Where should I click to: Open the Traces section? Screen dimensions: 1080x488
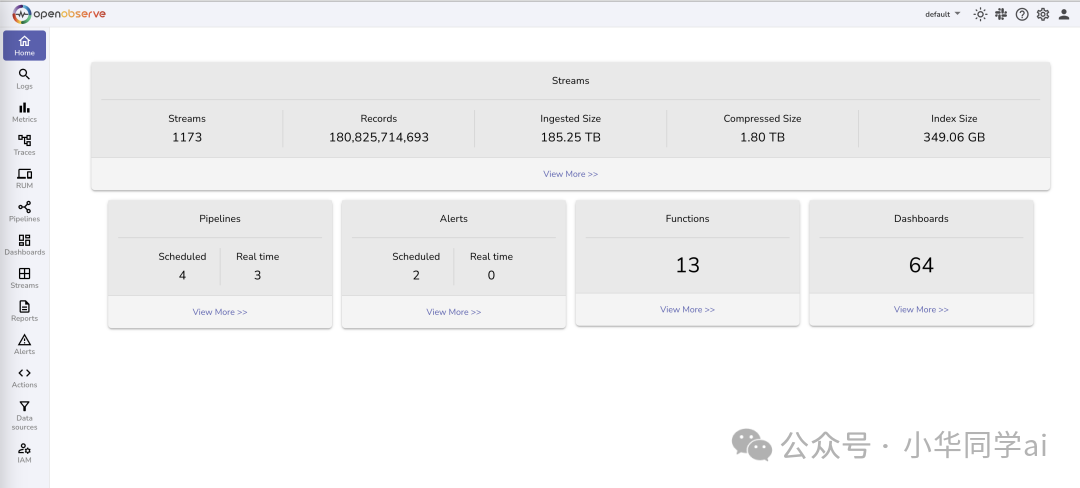coord(24,145)
